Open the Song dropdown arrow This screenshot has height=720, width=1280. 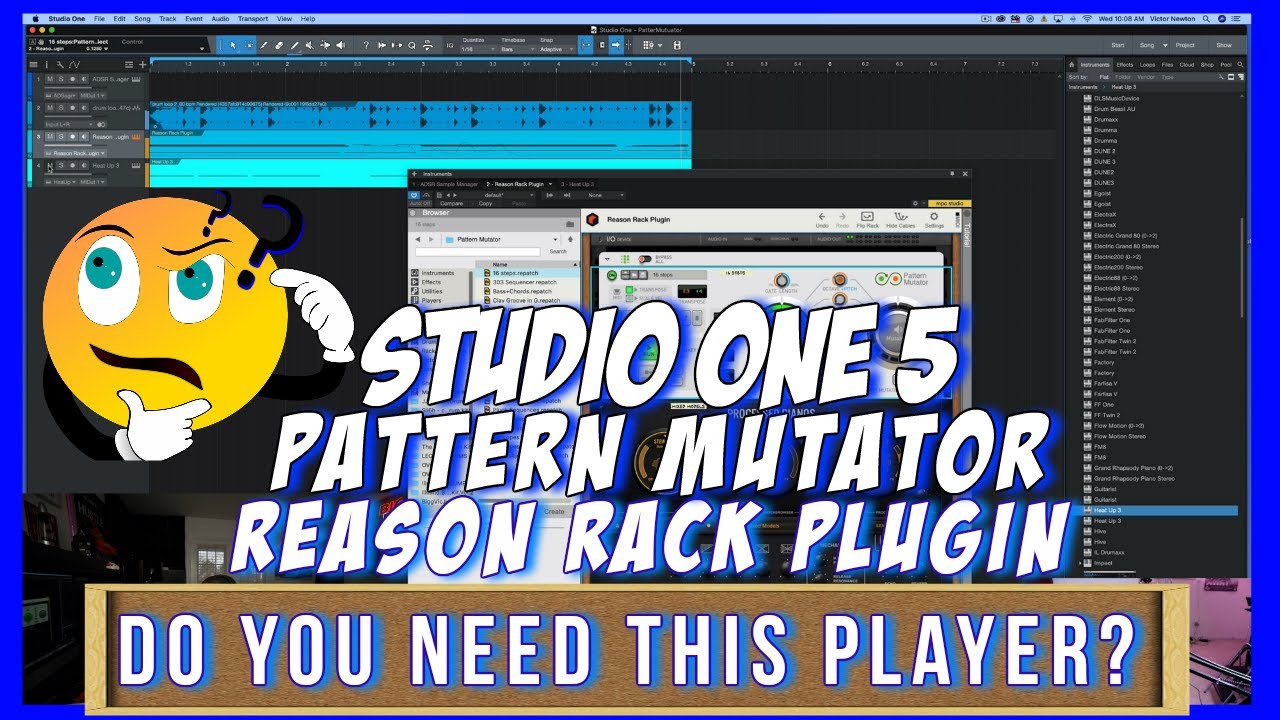pos(1165,45)
